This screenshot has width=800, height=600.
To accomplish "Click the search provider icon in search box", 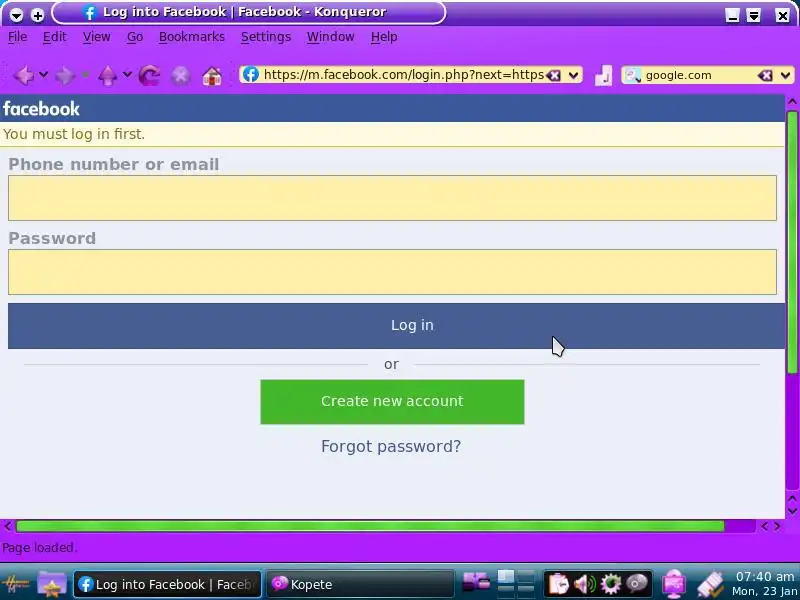I will point(633,76).
